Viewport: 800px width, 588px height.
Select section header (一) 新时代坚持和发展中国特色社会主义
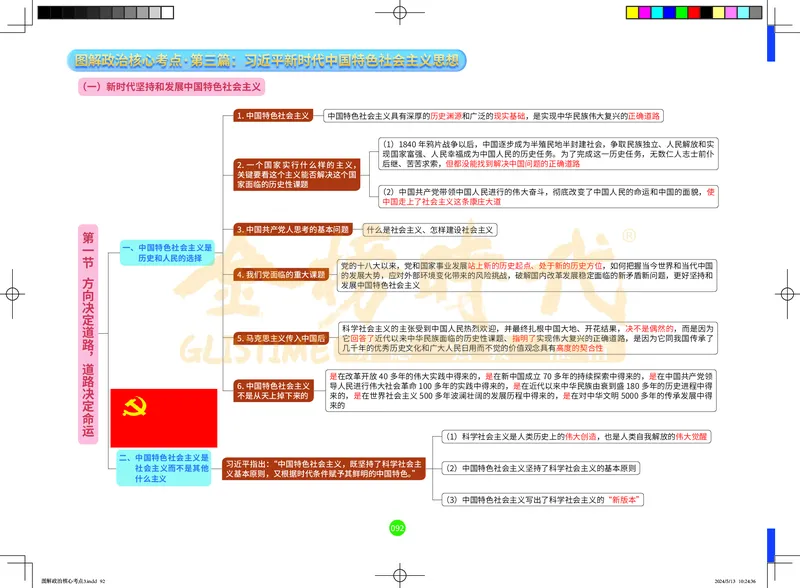point(170,86)
